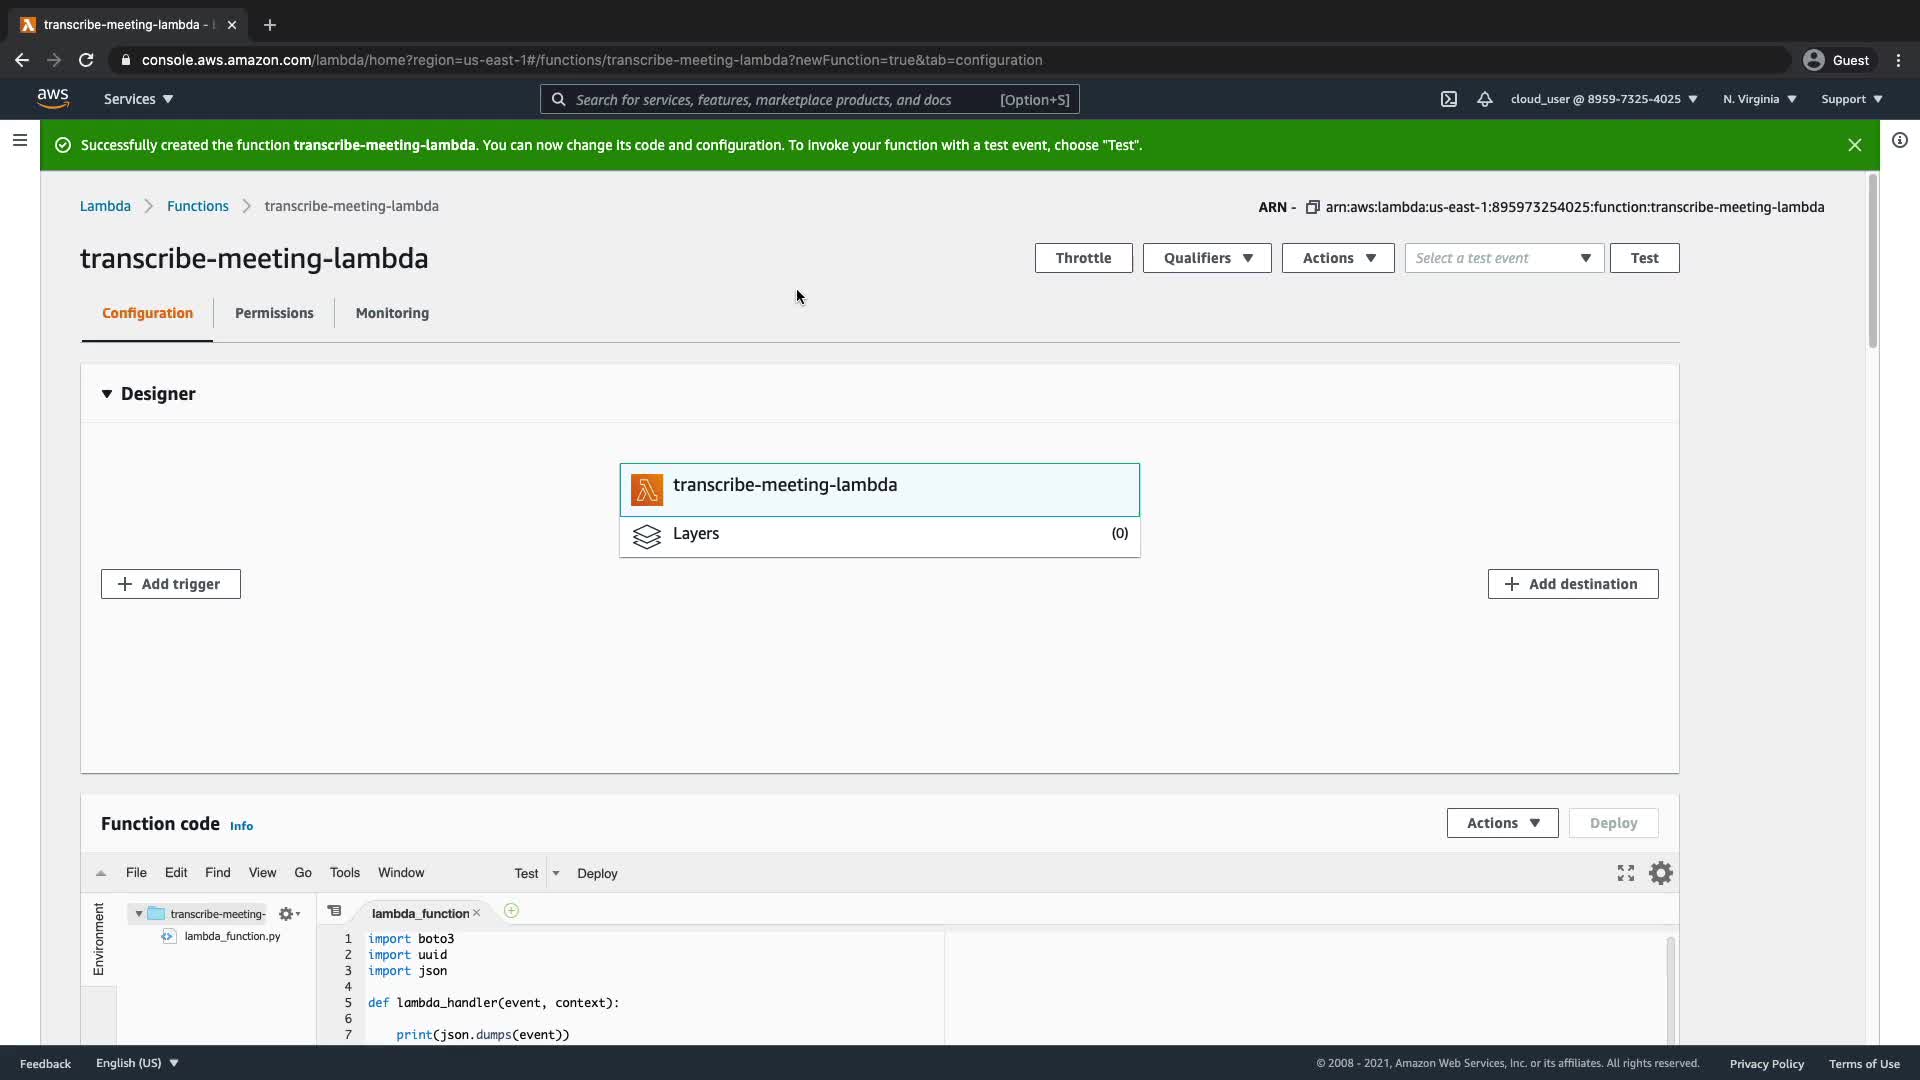Dismiss the green success banner
Image resolution: width=1920 pixels, height=1080 pixels.
pos(1854,145)
